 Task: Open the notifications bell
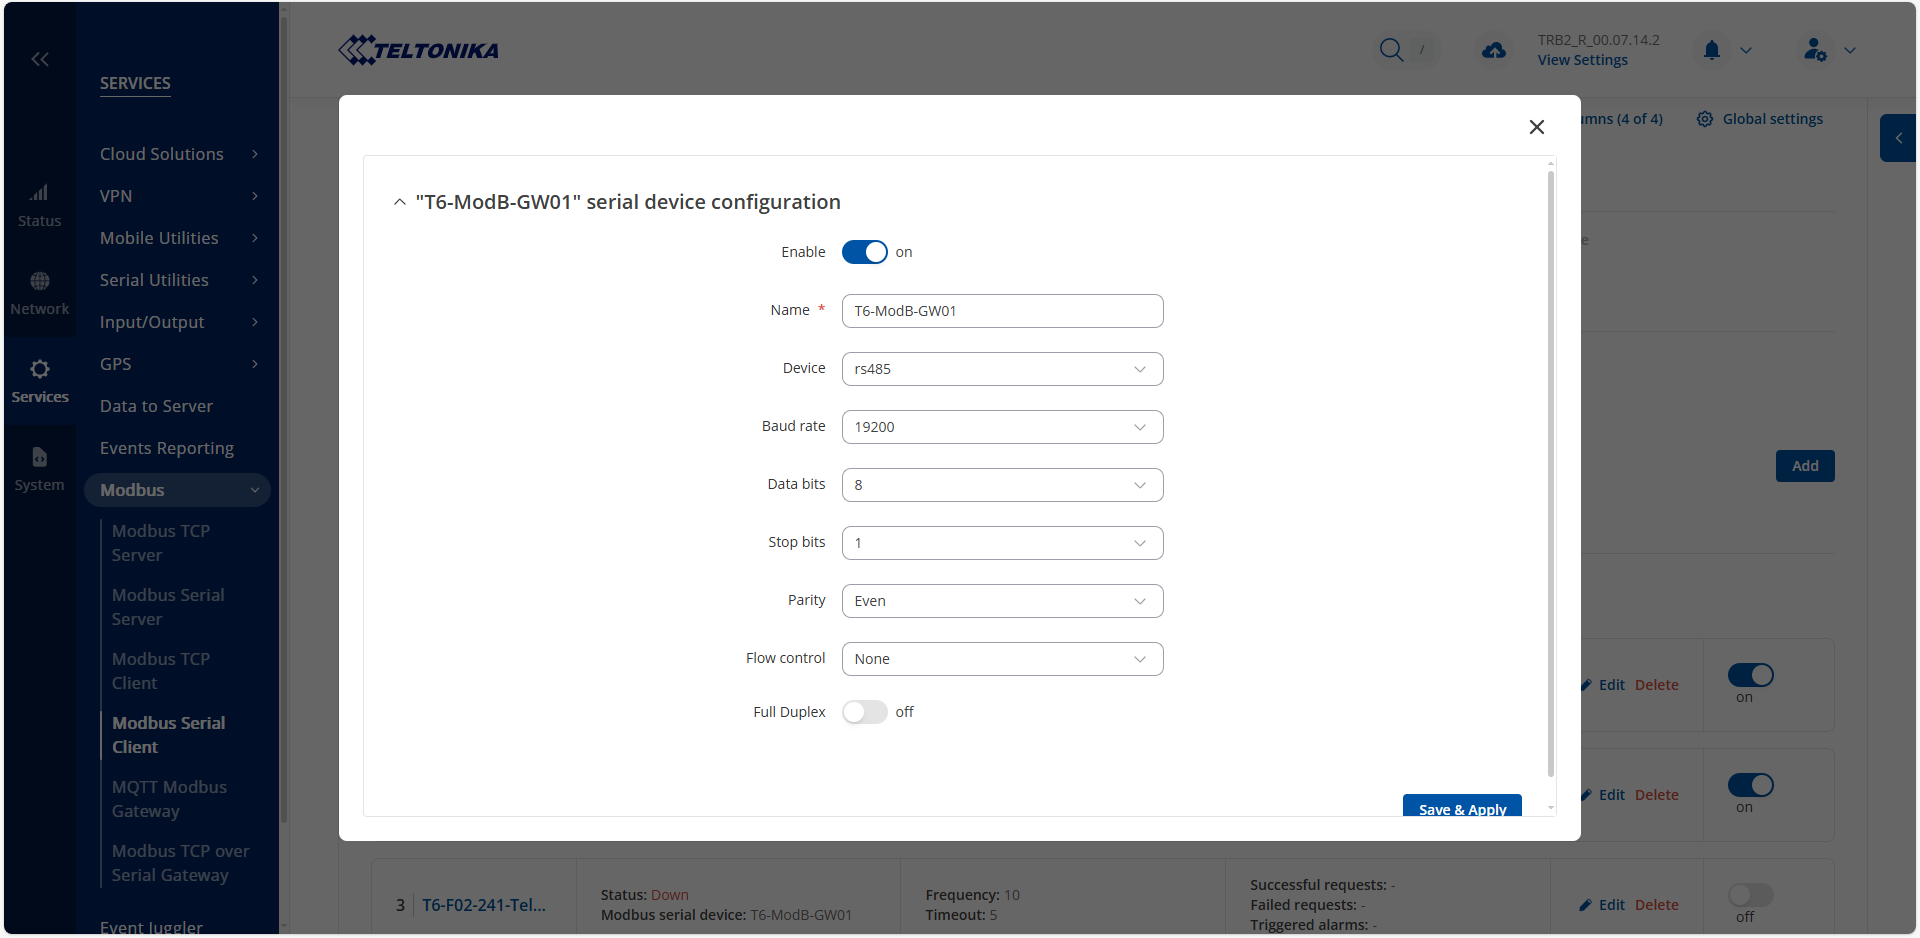[1712, 50]
